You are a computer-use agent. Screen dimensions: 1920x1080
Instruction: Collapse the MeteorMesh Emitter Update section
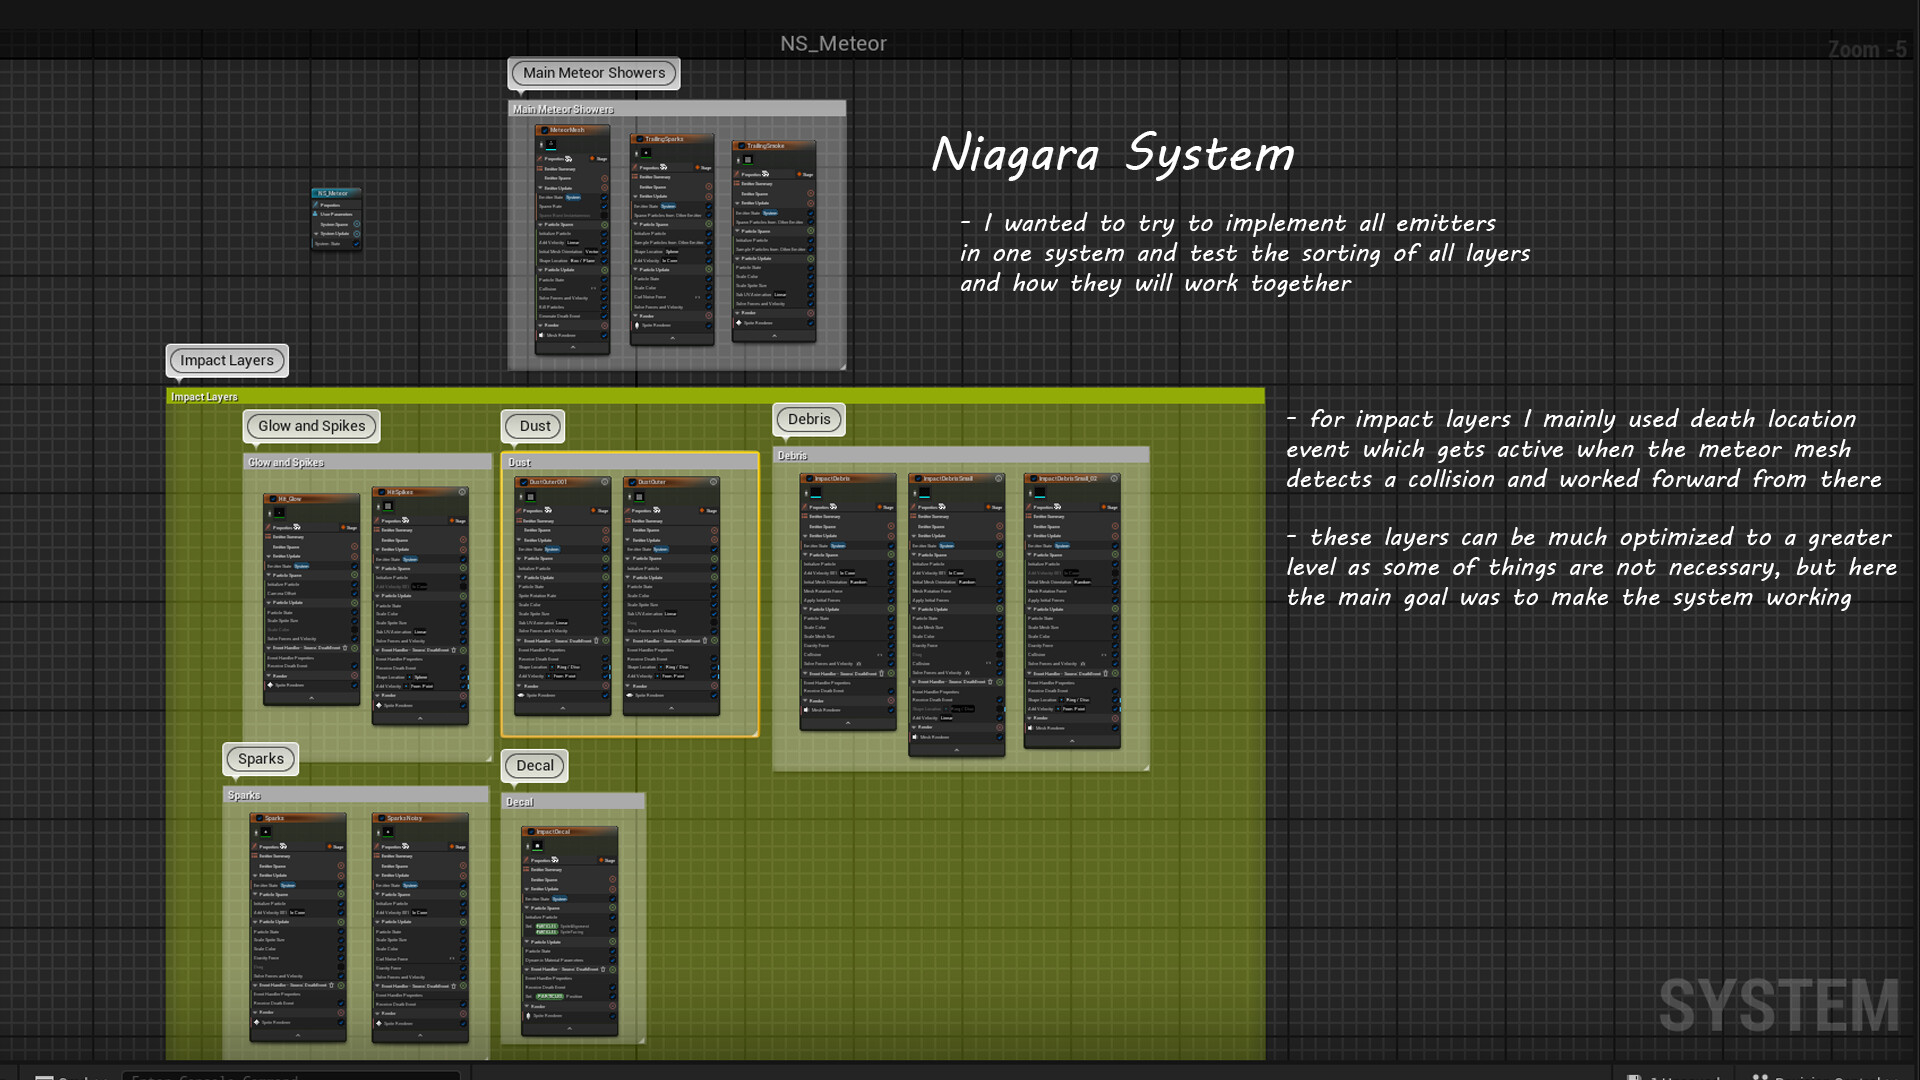541,188
